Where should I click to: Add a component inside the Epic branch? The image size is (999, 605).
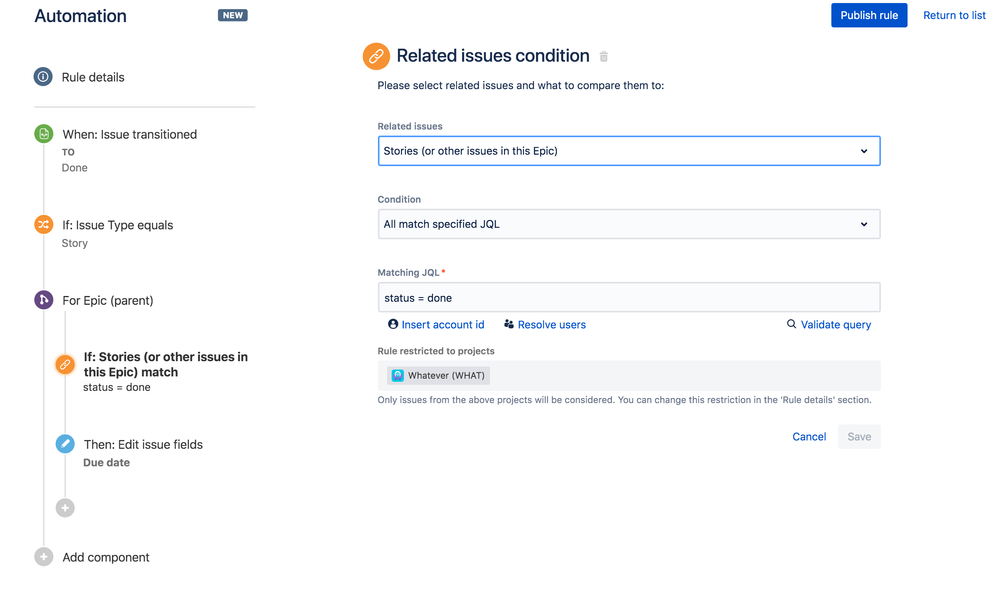tap(65, 508)
